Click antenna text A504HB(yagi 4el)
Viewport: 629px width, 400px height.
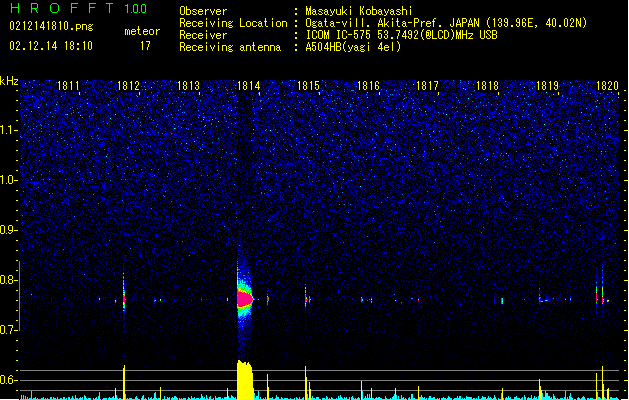pos(353,47)
